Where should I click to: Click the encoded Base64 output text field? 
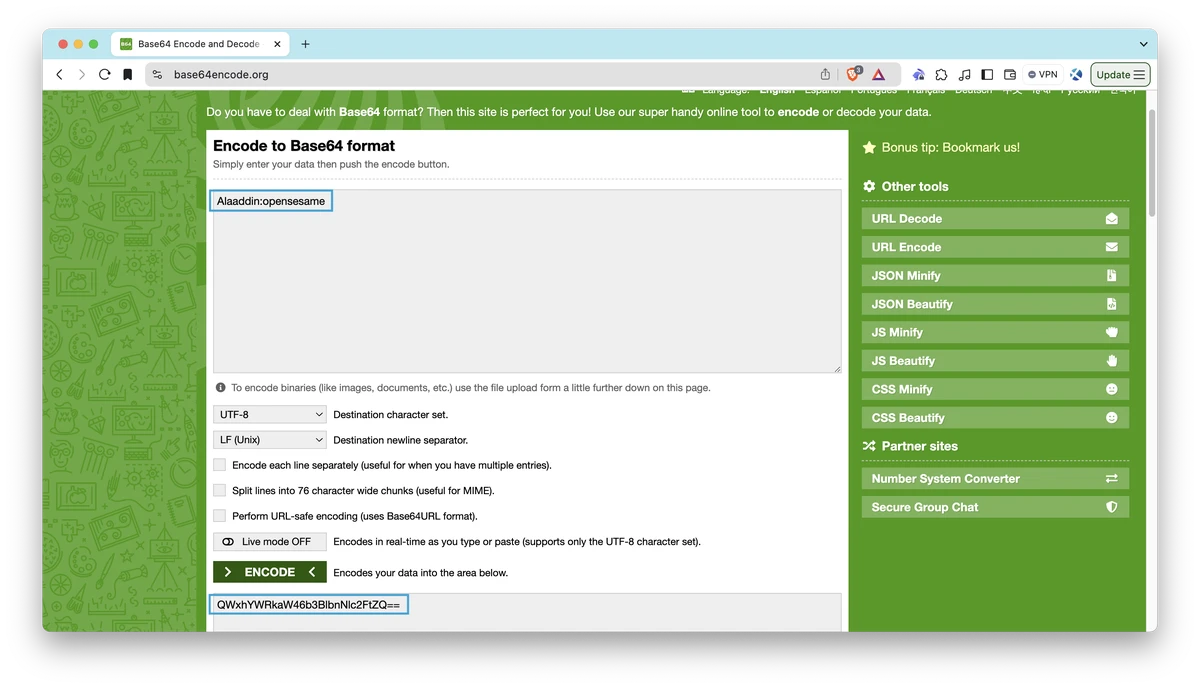tap(308, 604)
